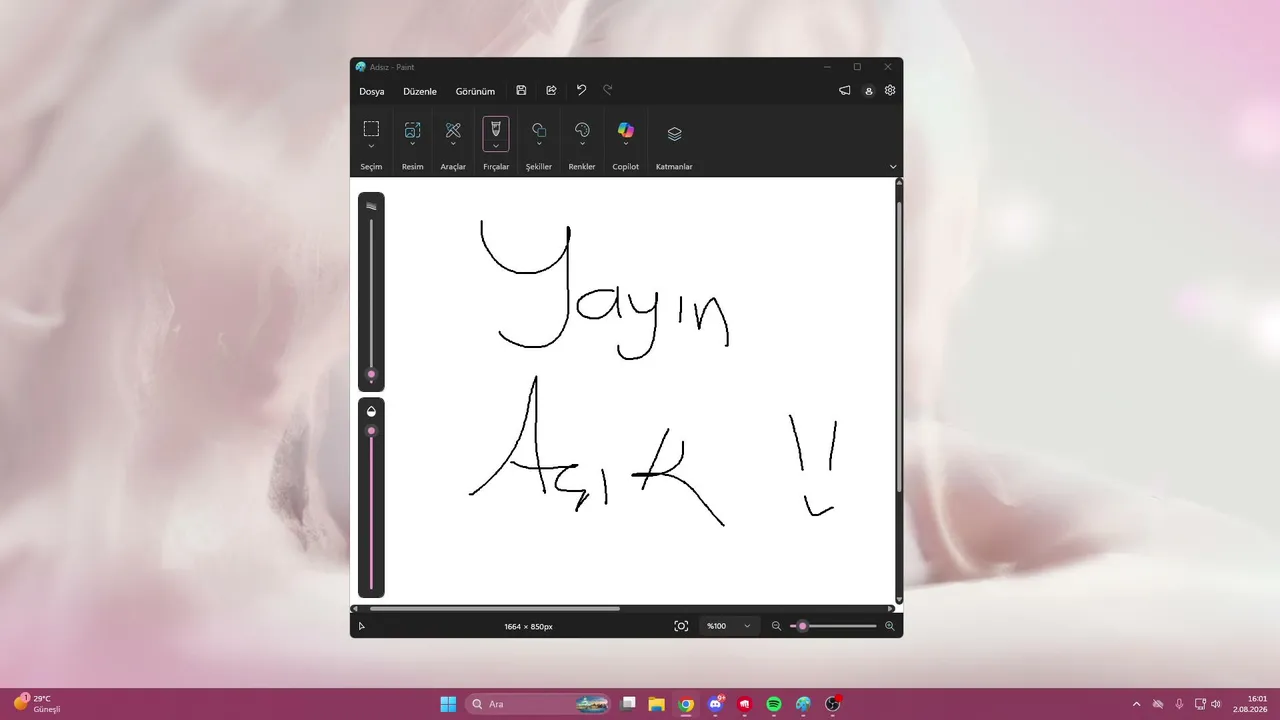Viewport: 1280px width, 720px height.
Task: Expand the ribbon using the corner chevron
Action: click(x=893, y=167)
